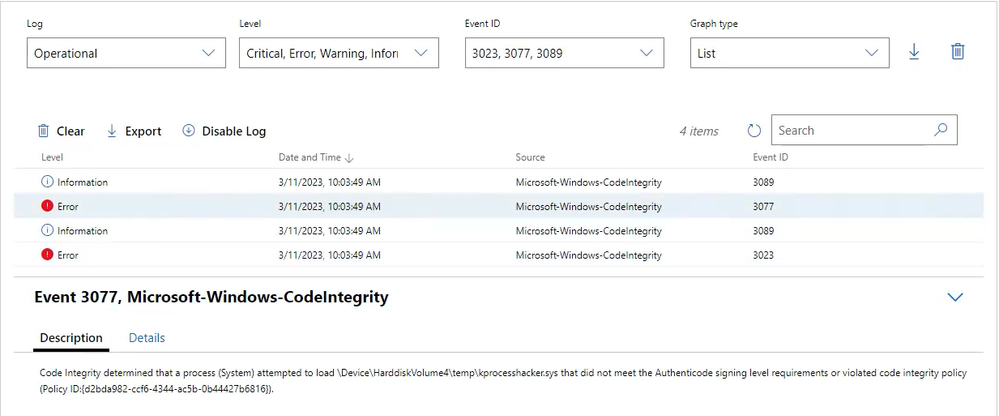Open the Level filter dropdown
The height and width of the screenshot is (416, 999).
coord(338,53)
